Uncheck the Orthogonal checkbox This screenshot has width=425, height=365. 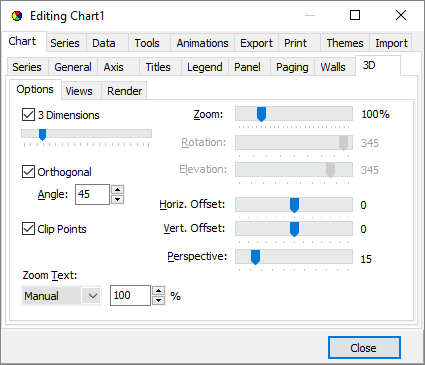pyautogui.click(x=28, y=172)
